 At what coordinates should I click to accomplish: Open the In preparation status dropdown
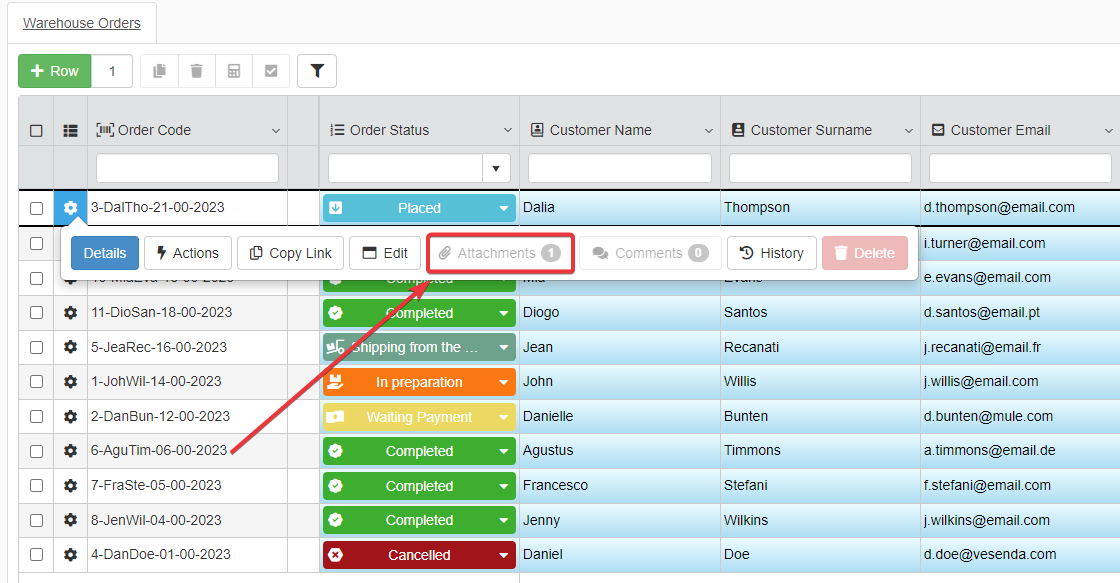coord(504,382)
